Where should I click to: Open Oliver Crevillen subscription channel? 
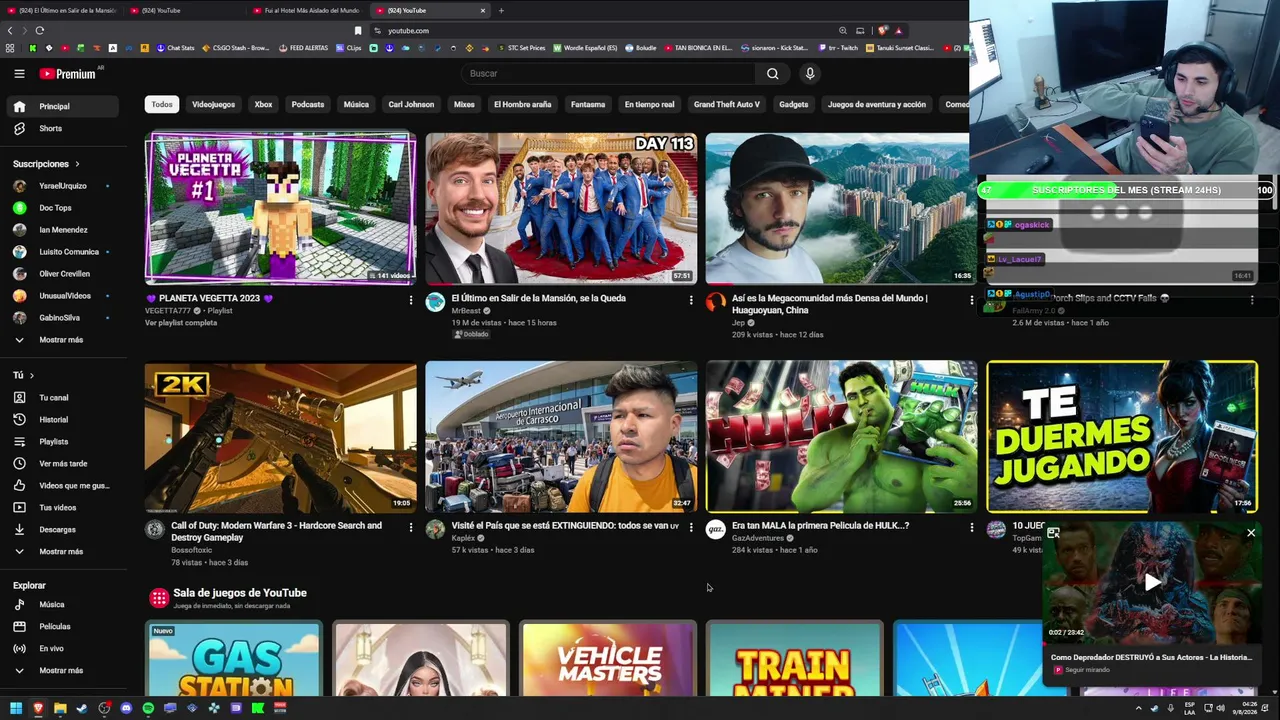click(x=62, y=274)
